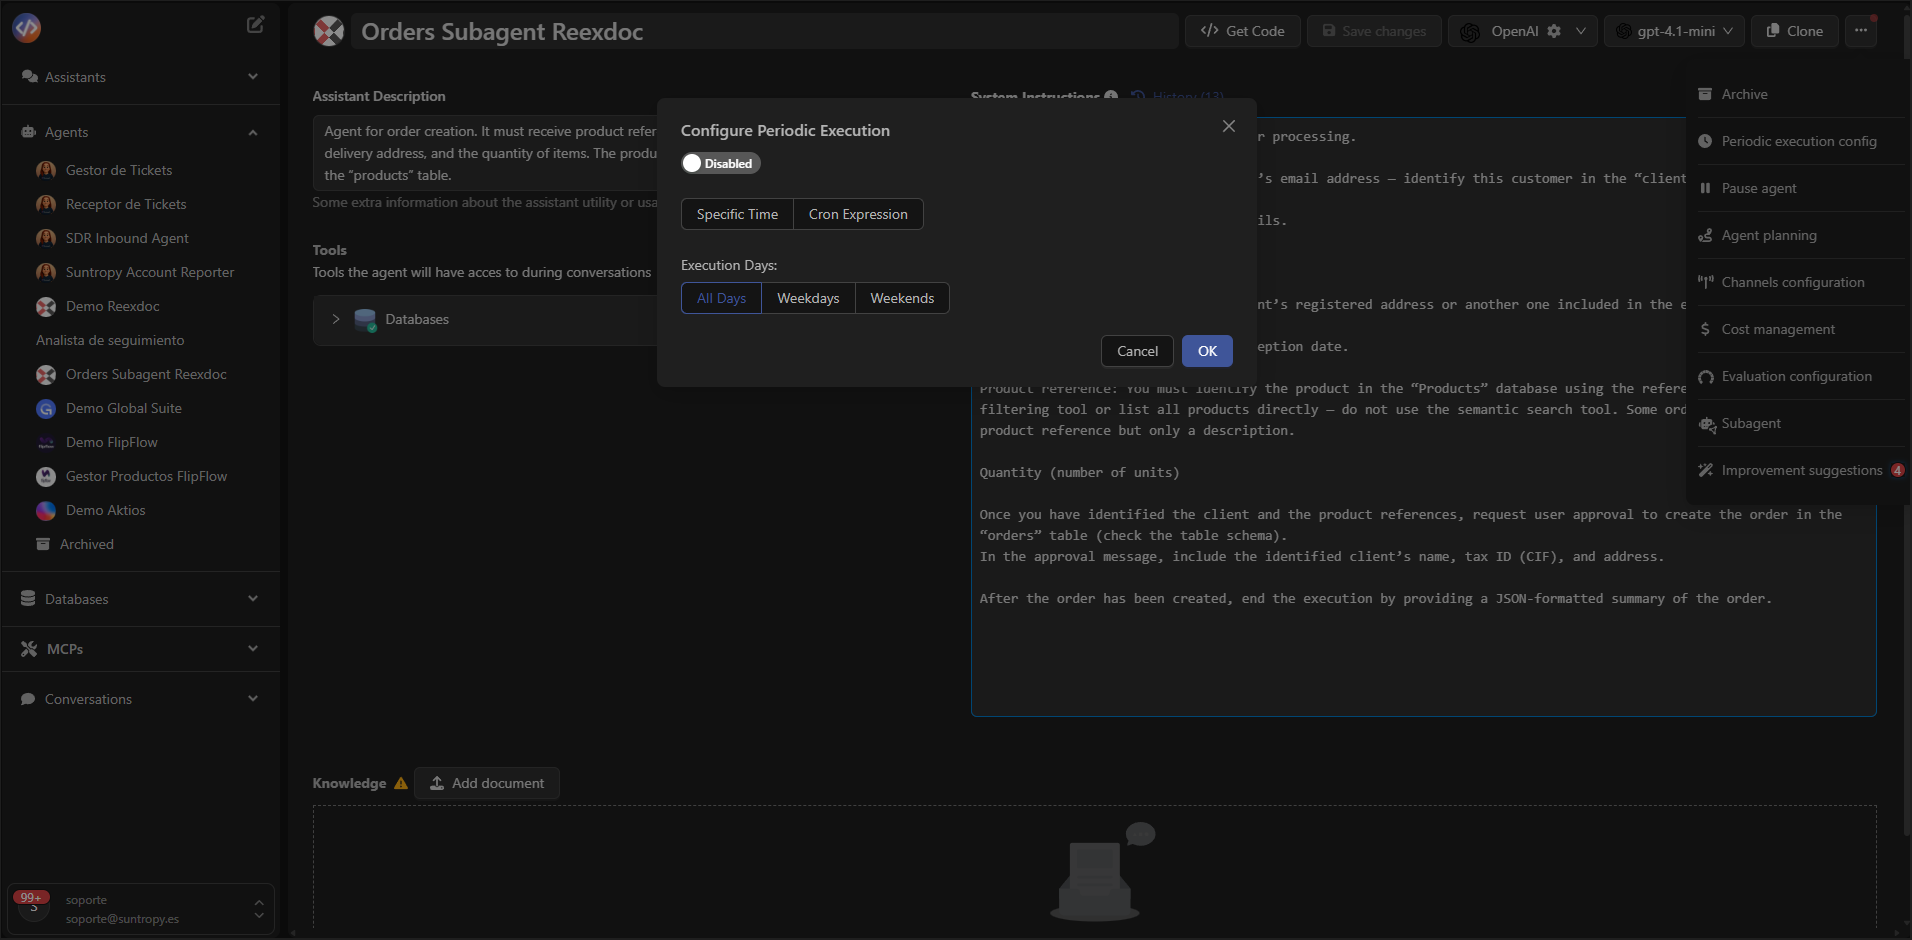This screenshot has width=1912, height=940.
Task: Select Channels configuration from the menu
Action: tap(1791, 282)
